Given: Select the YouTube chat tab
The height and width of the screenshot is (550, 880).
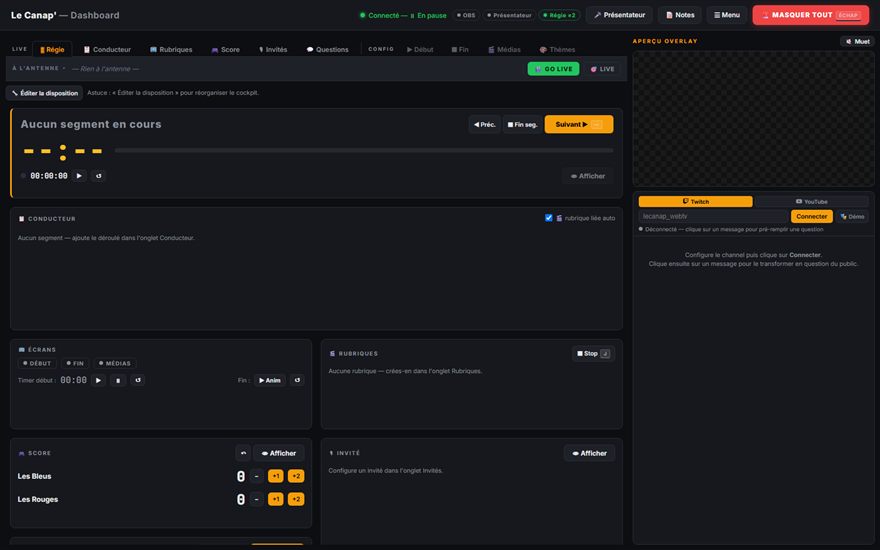Looking at the screenshot, I should (812, 201).
